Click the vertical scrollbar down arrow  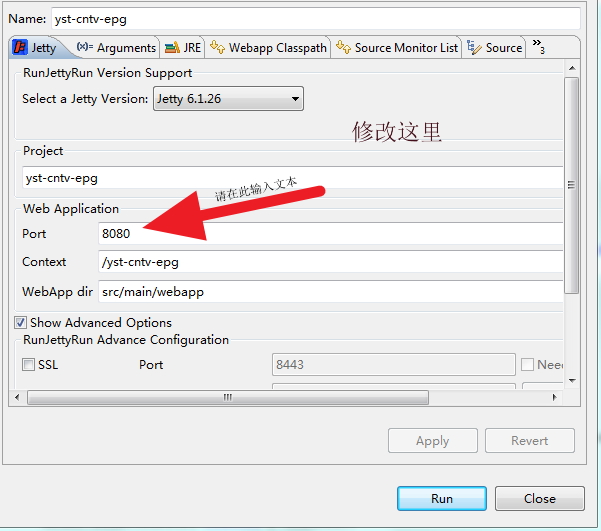572,381
